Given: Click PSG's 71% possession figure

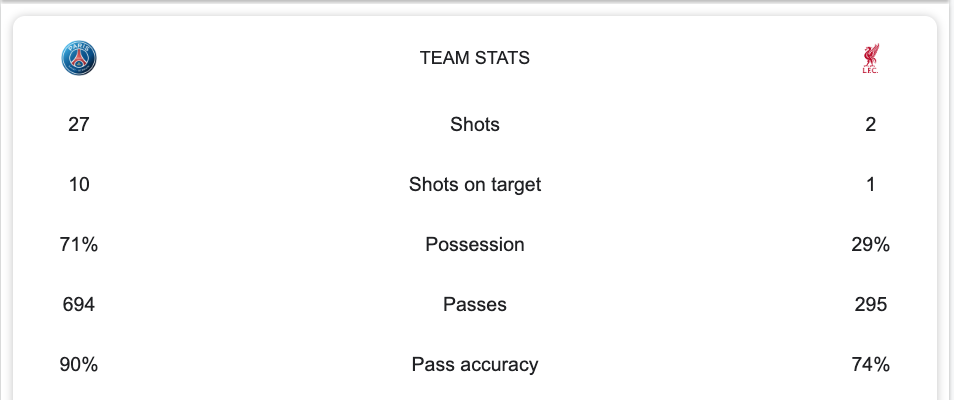Looking at the screenshot, I should (78, 244).
